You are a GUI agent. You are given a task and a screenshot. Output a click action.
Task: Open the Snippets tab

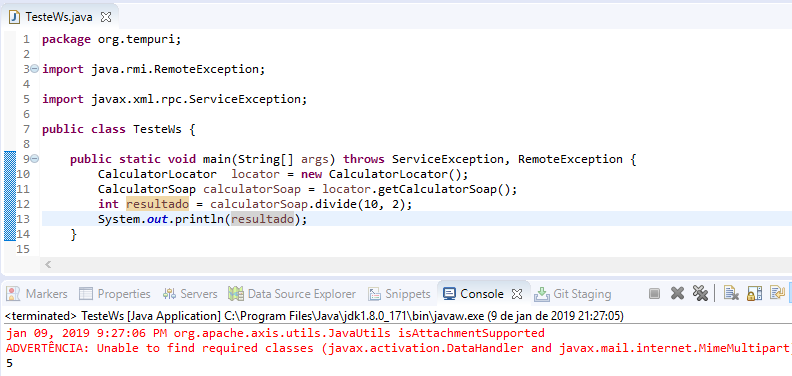coord(399,294)
